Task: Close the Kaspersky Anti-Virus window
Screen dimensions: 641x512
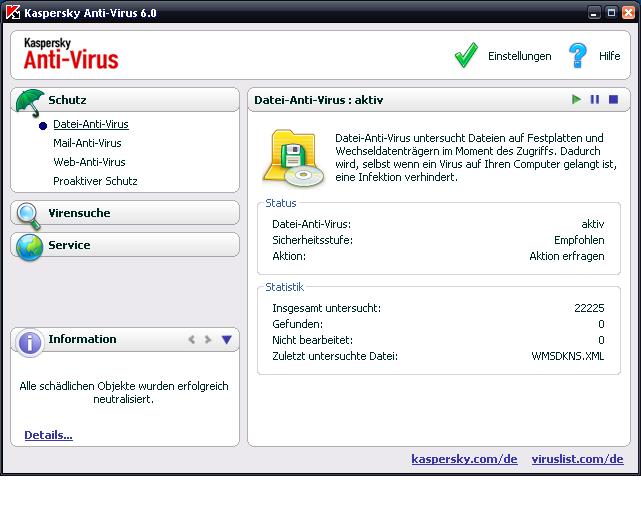Action: 628,13
